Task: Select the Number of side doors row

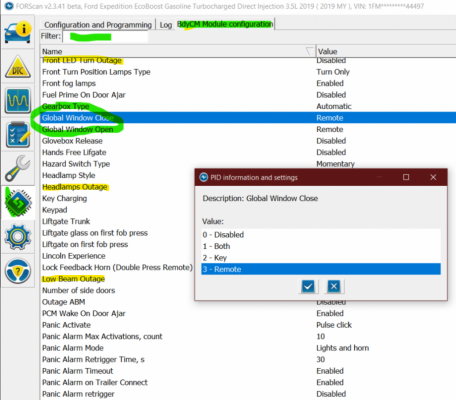Action: pos(117,290)
